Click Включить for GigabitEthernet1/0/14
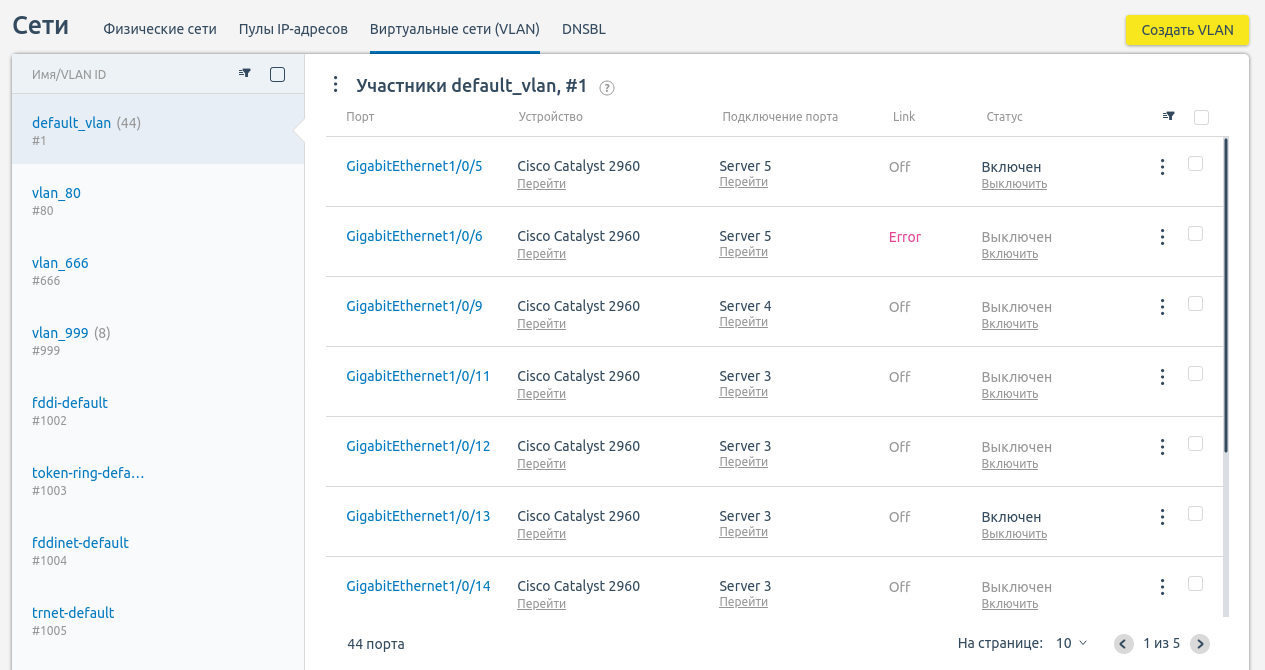 pos(1010,604)
